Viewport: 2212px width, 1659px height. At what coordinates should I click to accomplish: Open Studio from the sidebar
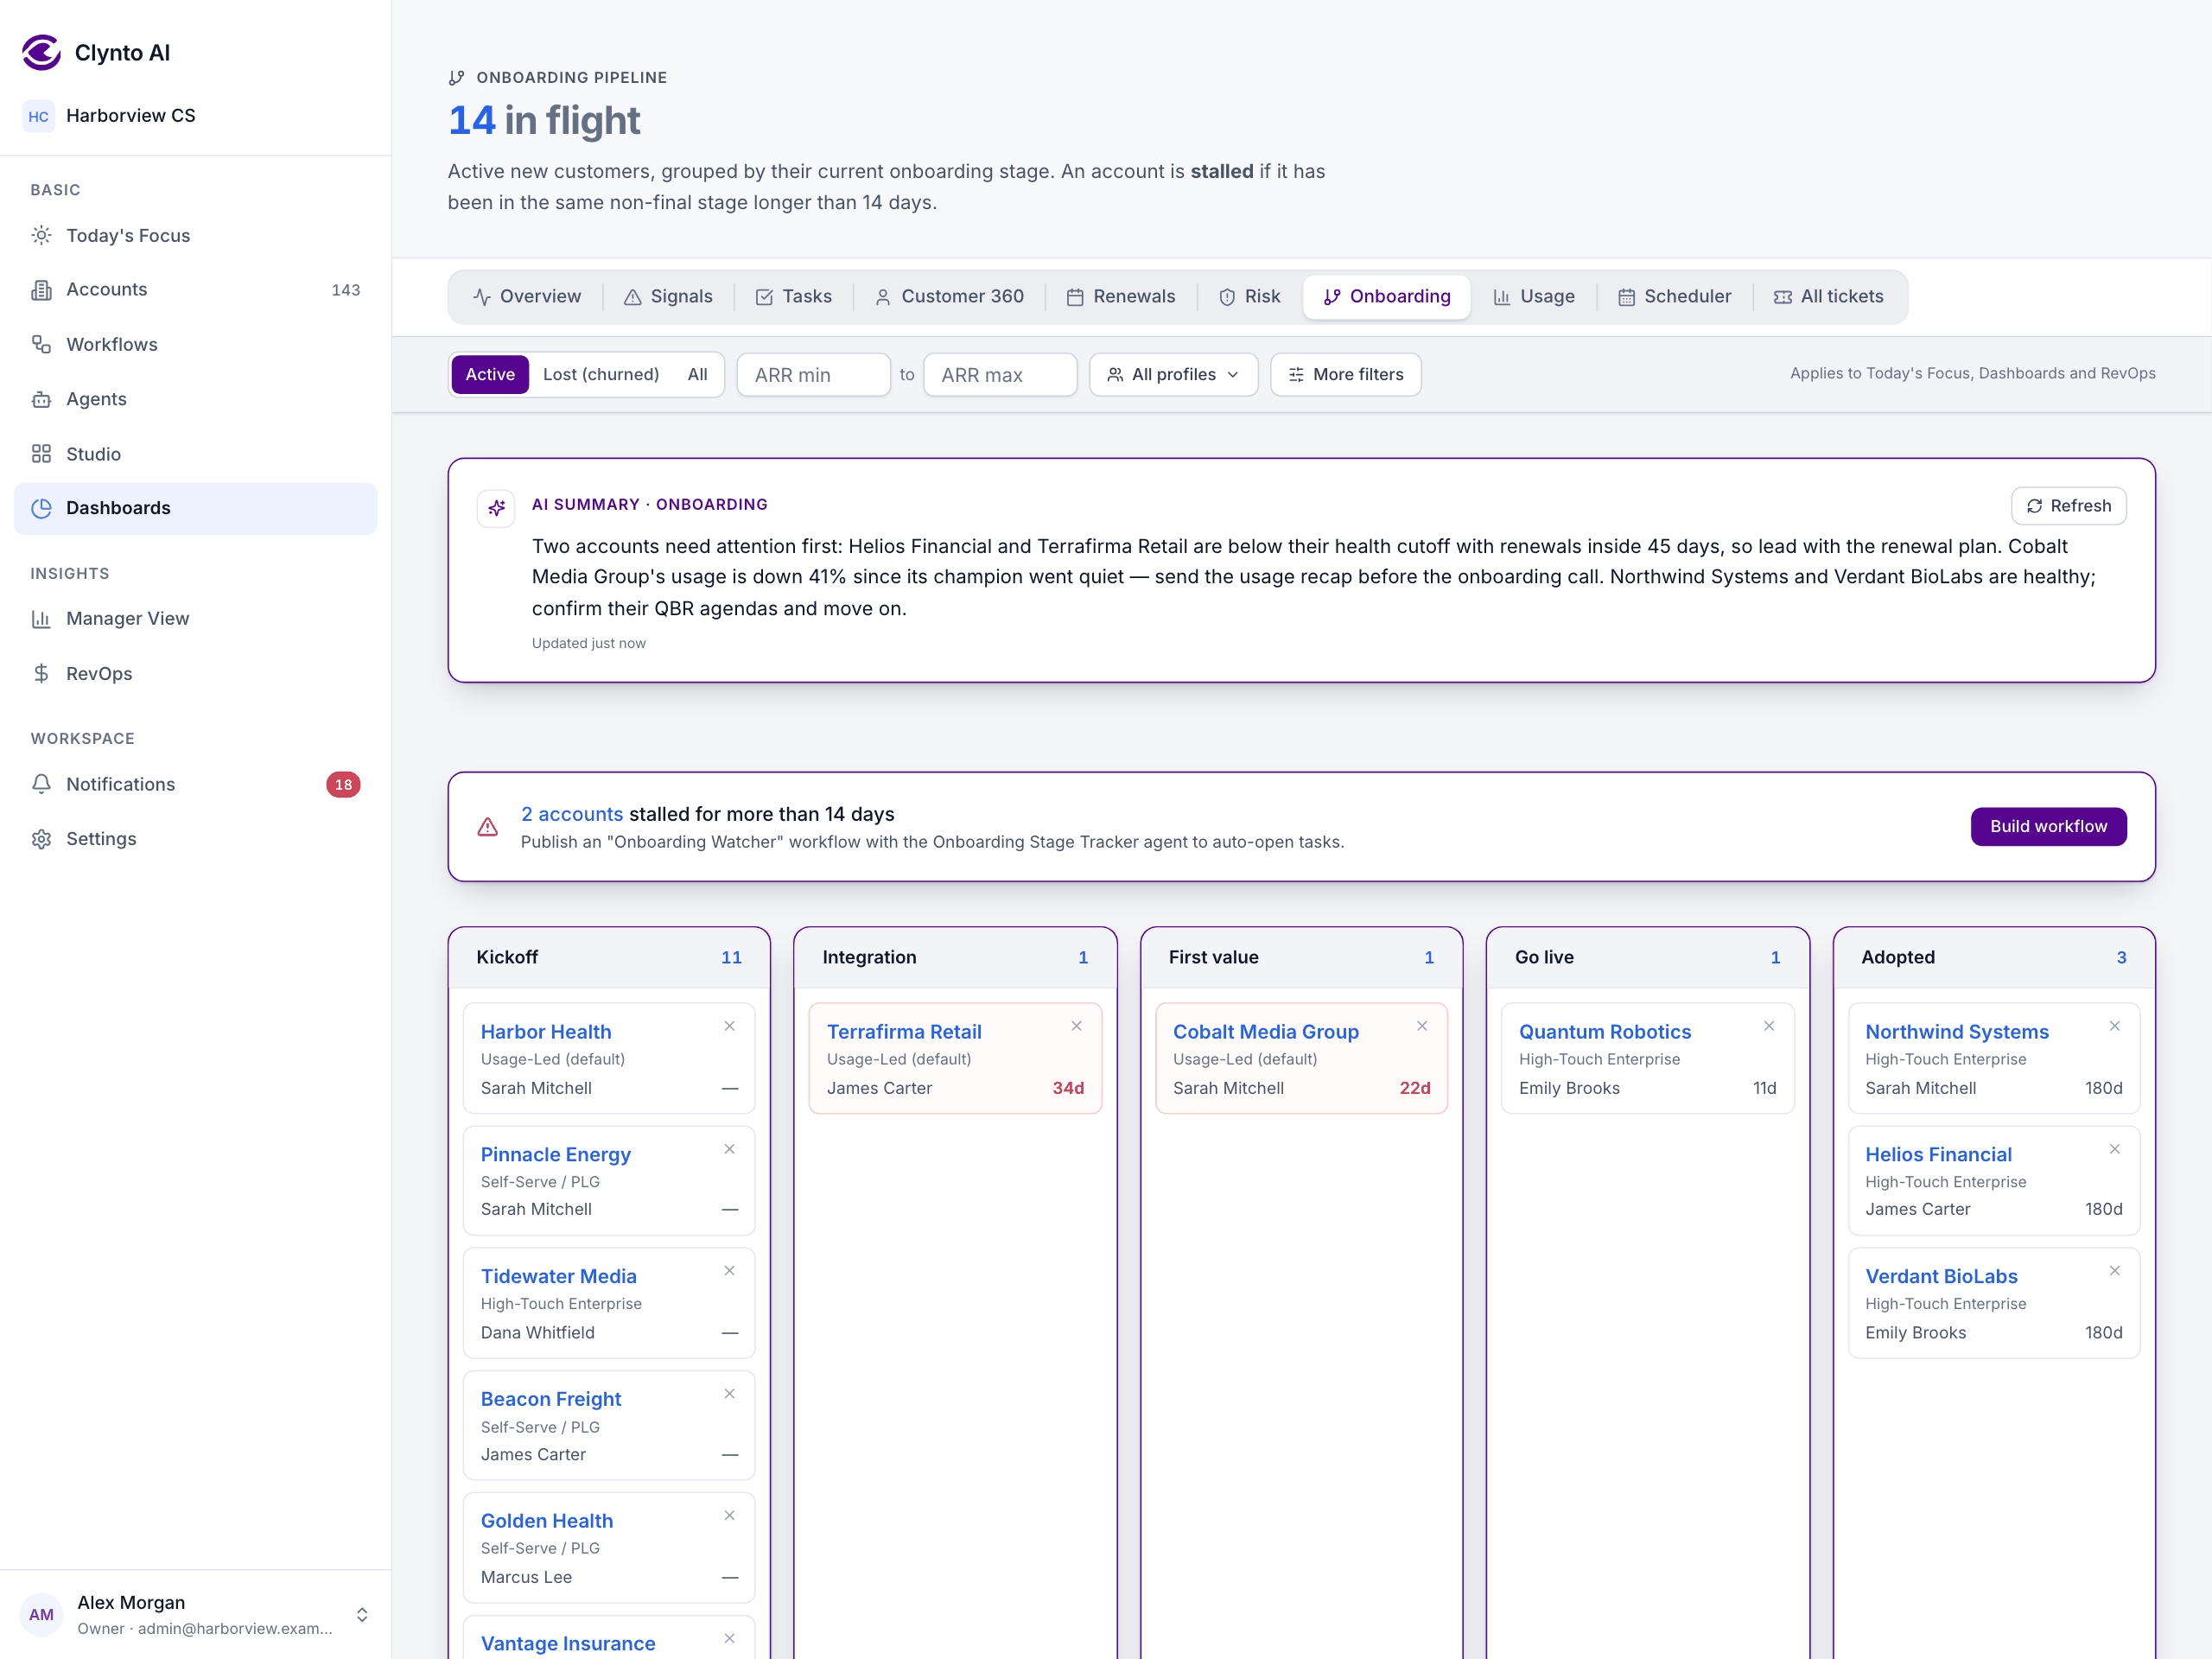(195, 454)
